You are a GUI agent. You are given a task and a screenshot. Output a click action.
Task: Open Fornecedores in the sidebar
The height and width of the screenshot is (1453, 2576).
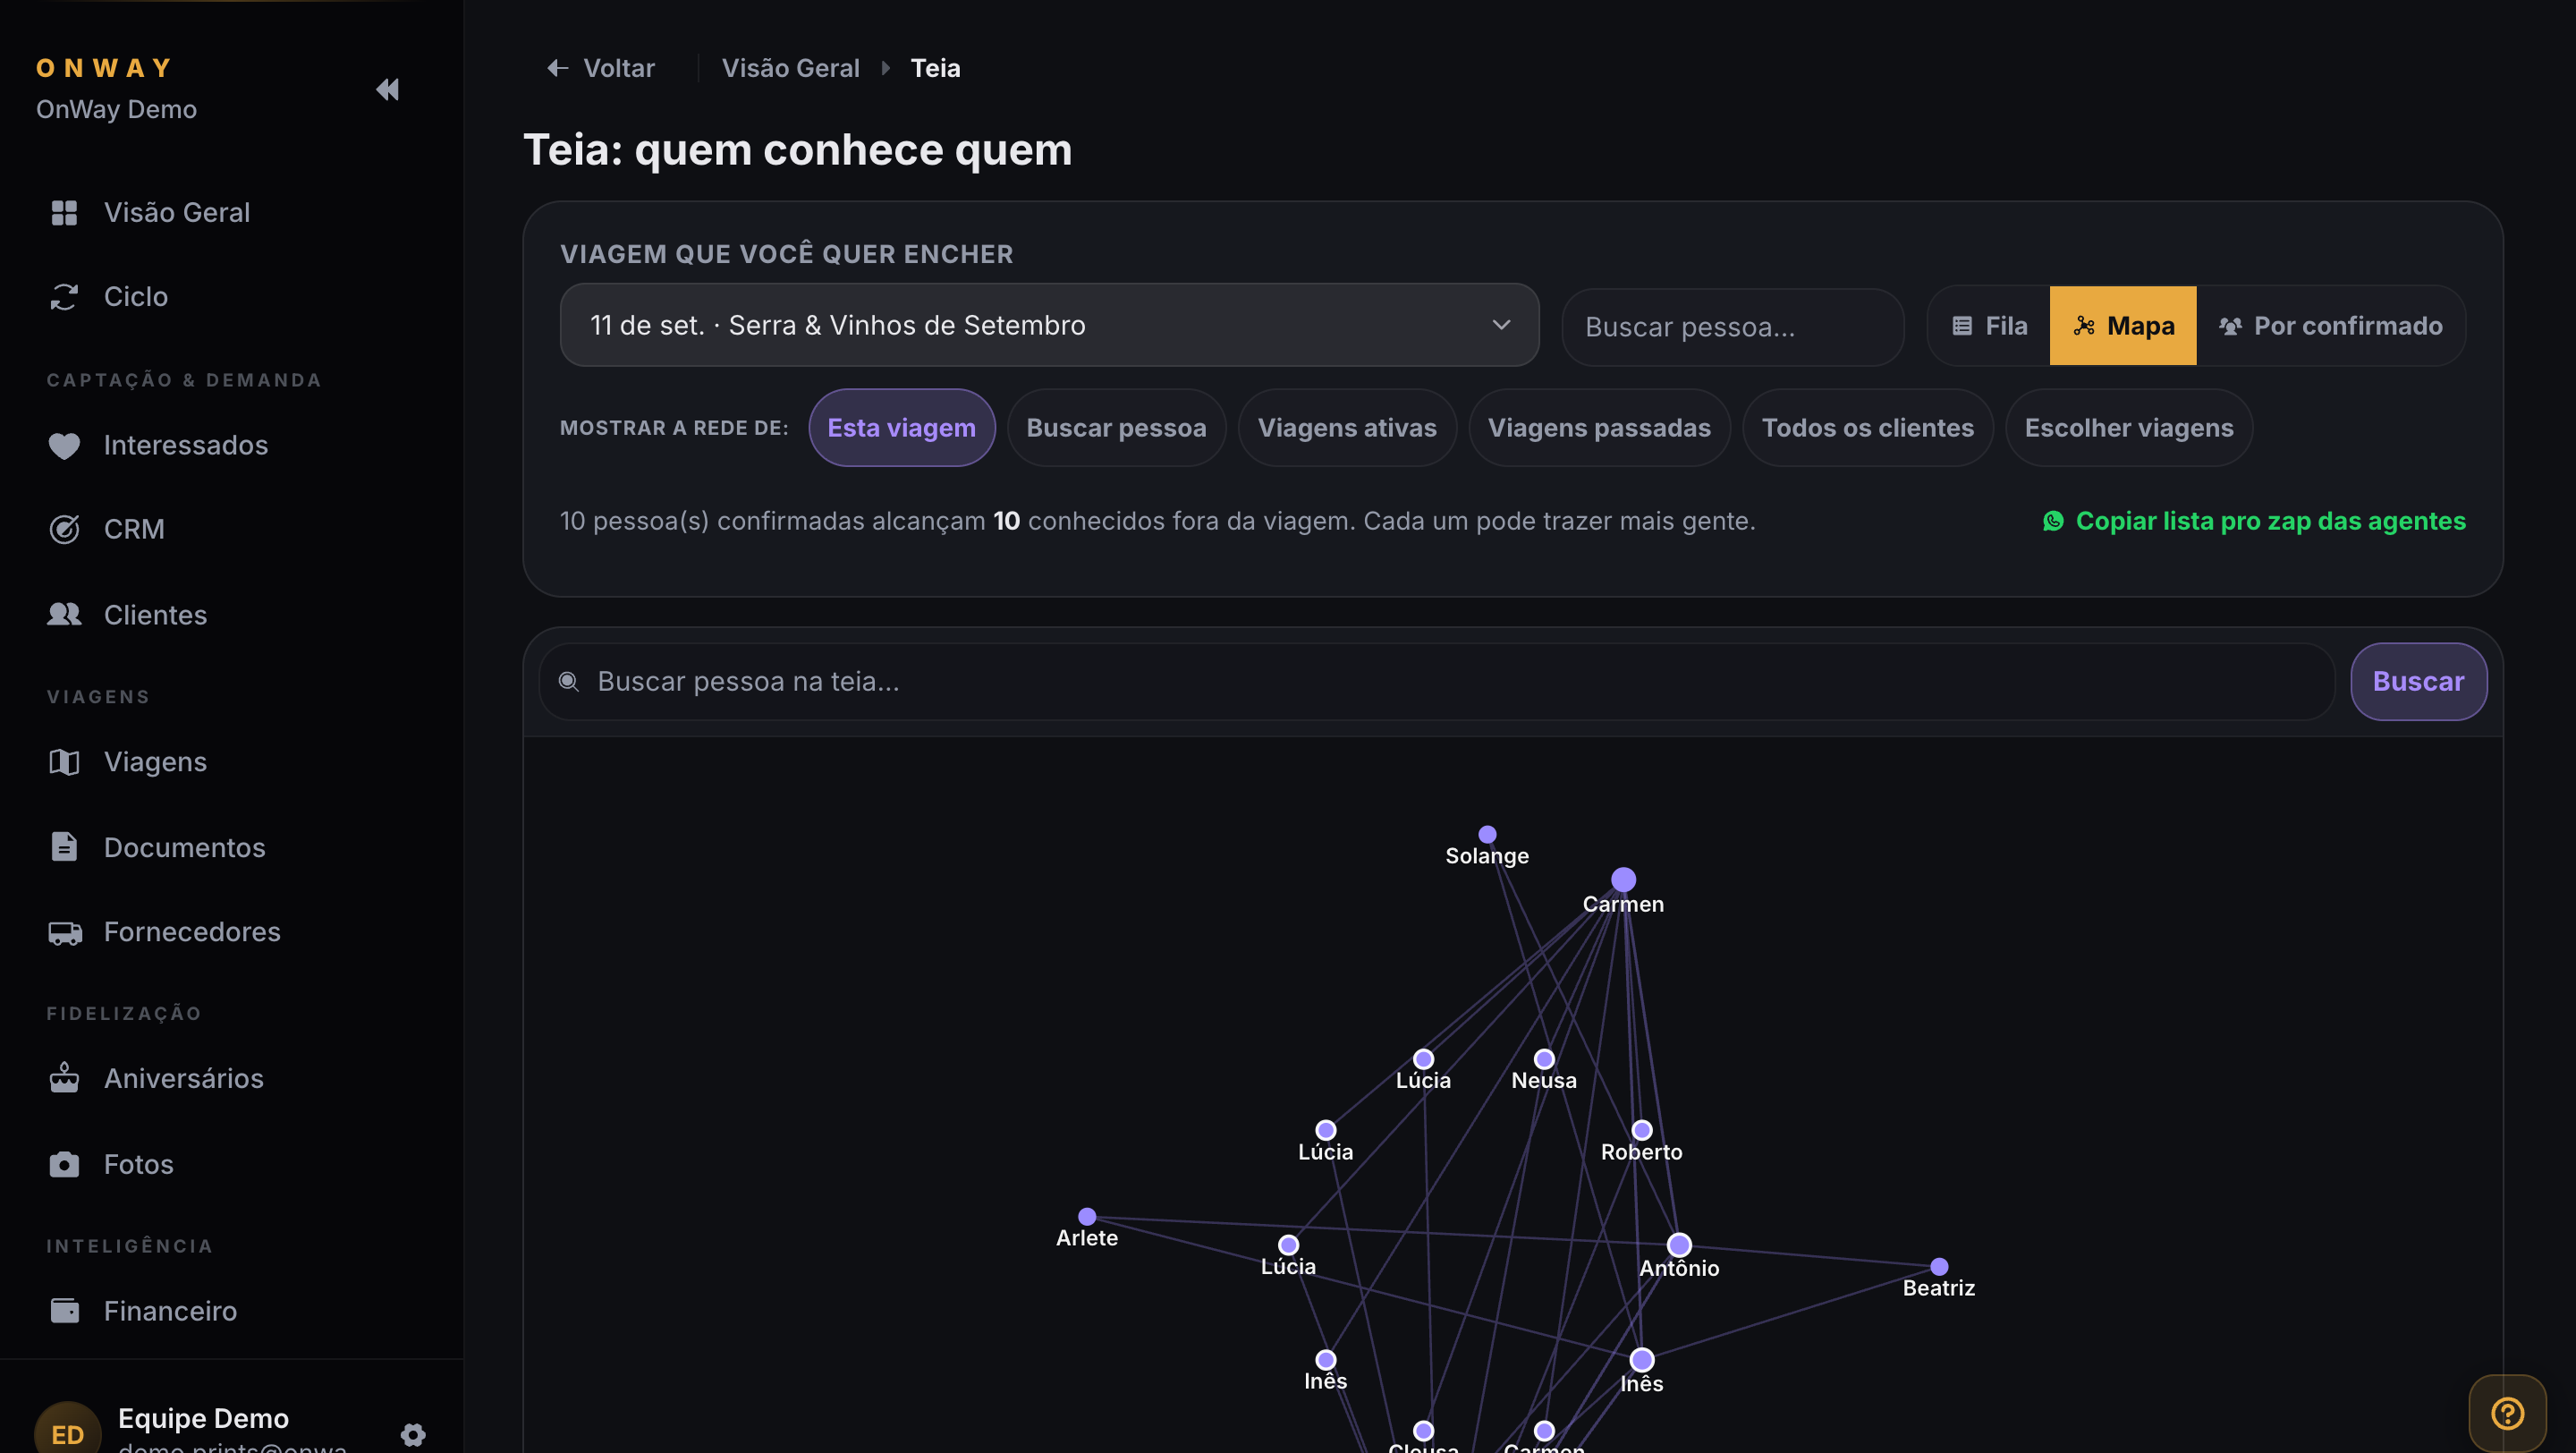pyautogui.click(x=192, y=932)
